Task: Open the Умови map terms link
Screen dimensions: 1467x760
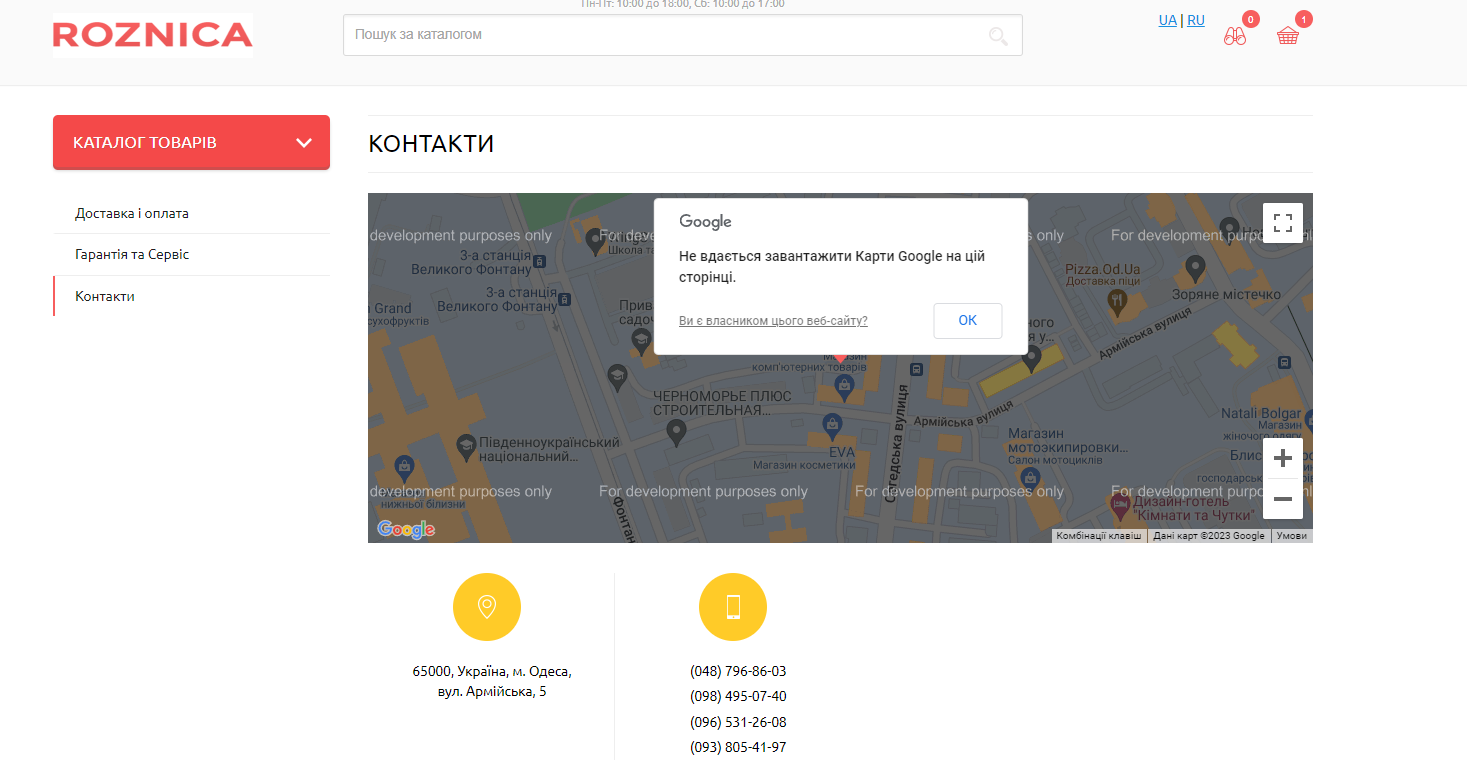Action: 1292,536
